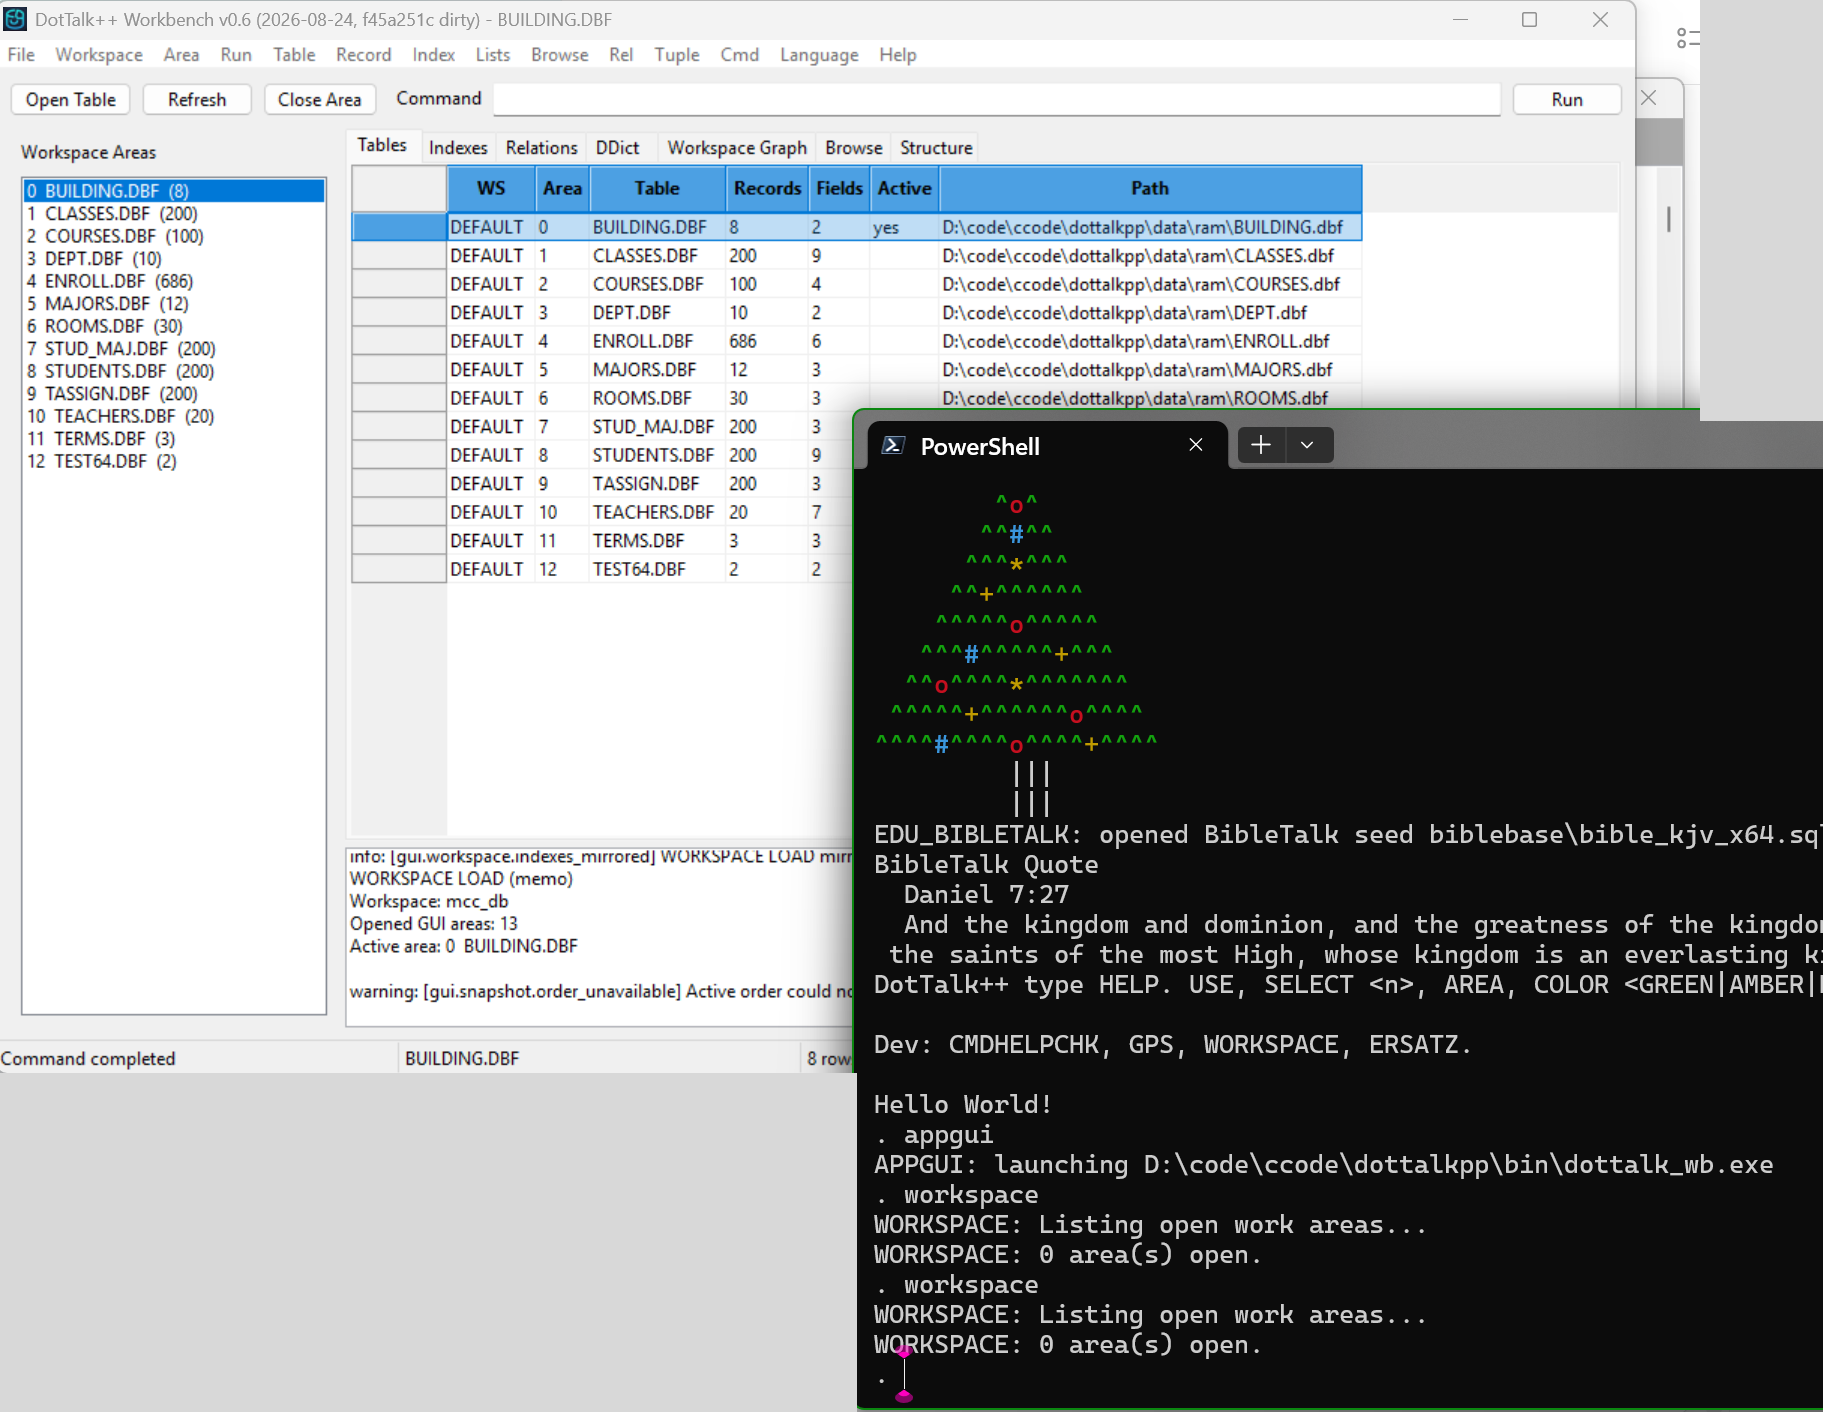Switch to the Relations tab
Image resolution: width=1823 pixels, height=1412 pixels.
(541, 147)
